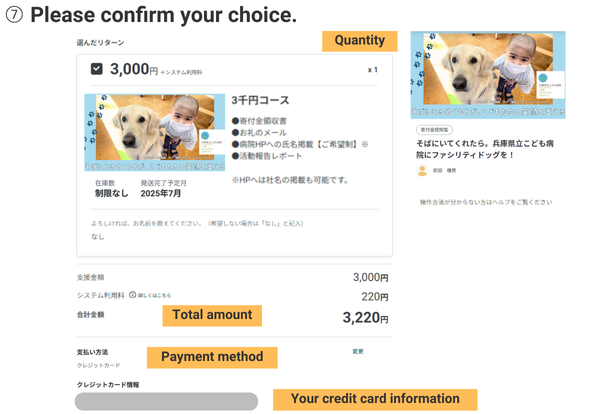Screen dimensions: 600x414
Task: Click the greyed-out credit card information field
Action: point(167,400)
